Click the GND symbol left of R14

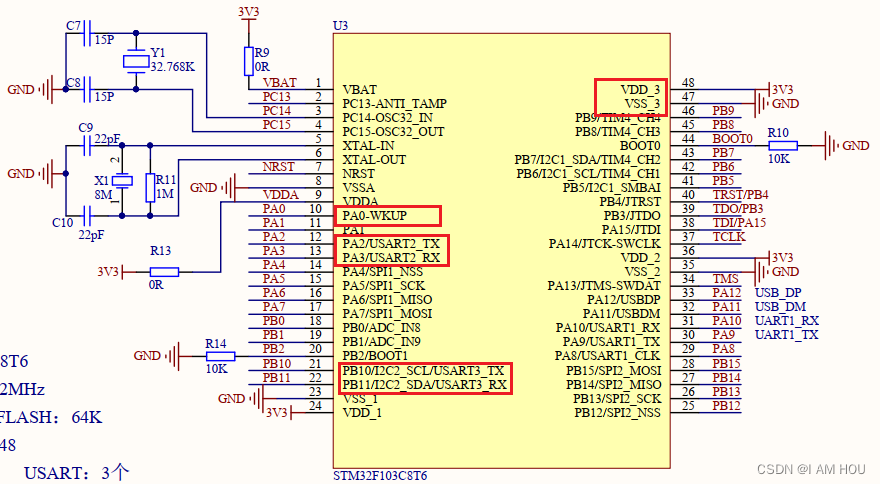coord(157,356)
